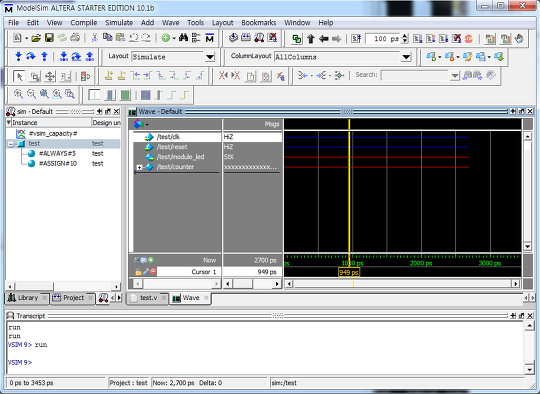Open the Bookmarks menu
Image resolution: width=540 pixels, height=394 pixels.
pos(259,23)
